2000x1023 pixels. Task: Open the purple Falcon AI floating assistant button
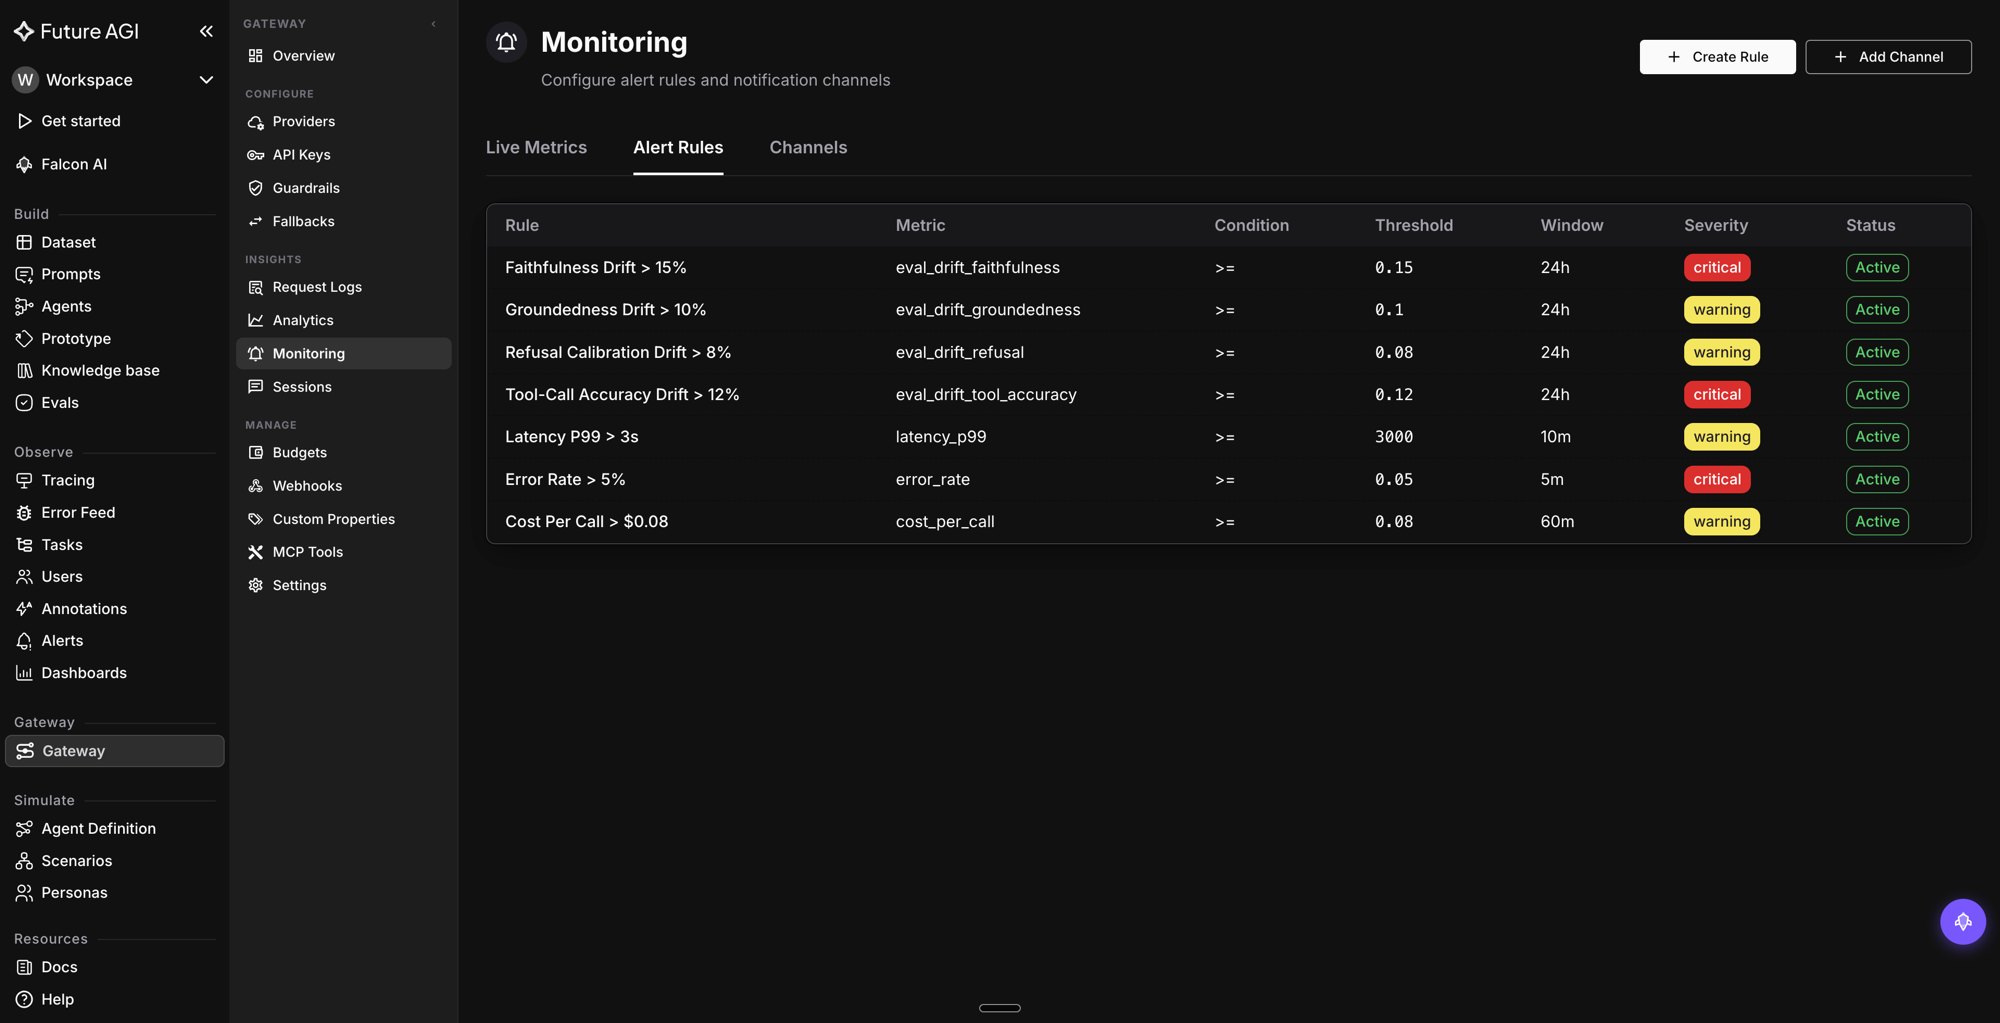click(x=1962, y=921)
